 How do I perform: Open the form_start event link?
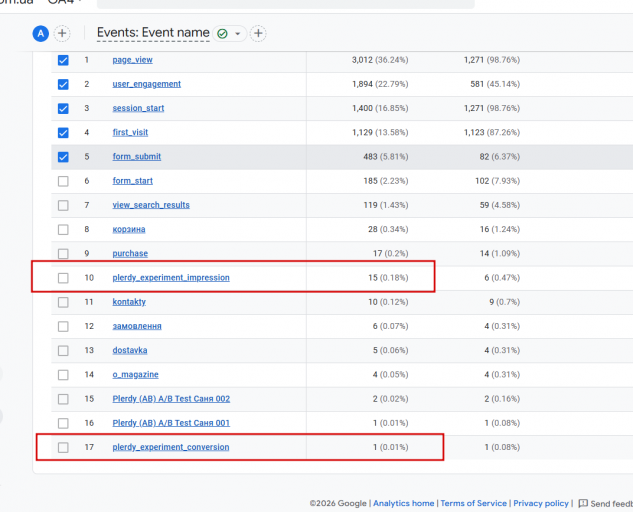[132, 181]
